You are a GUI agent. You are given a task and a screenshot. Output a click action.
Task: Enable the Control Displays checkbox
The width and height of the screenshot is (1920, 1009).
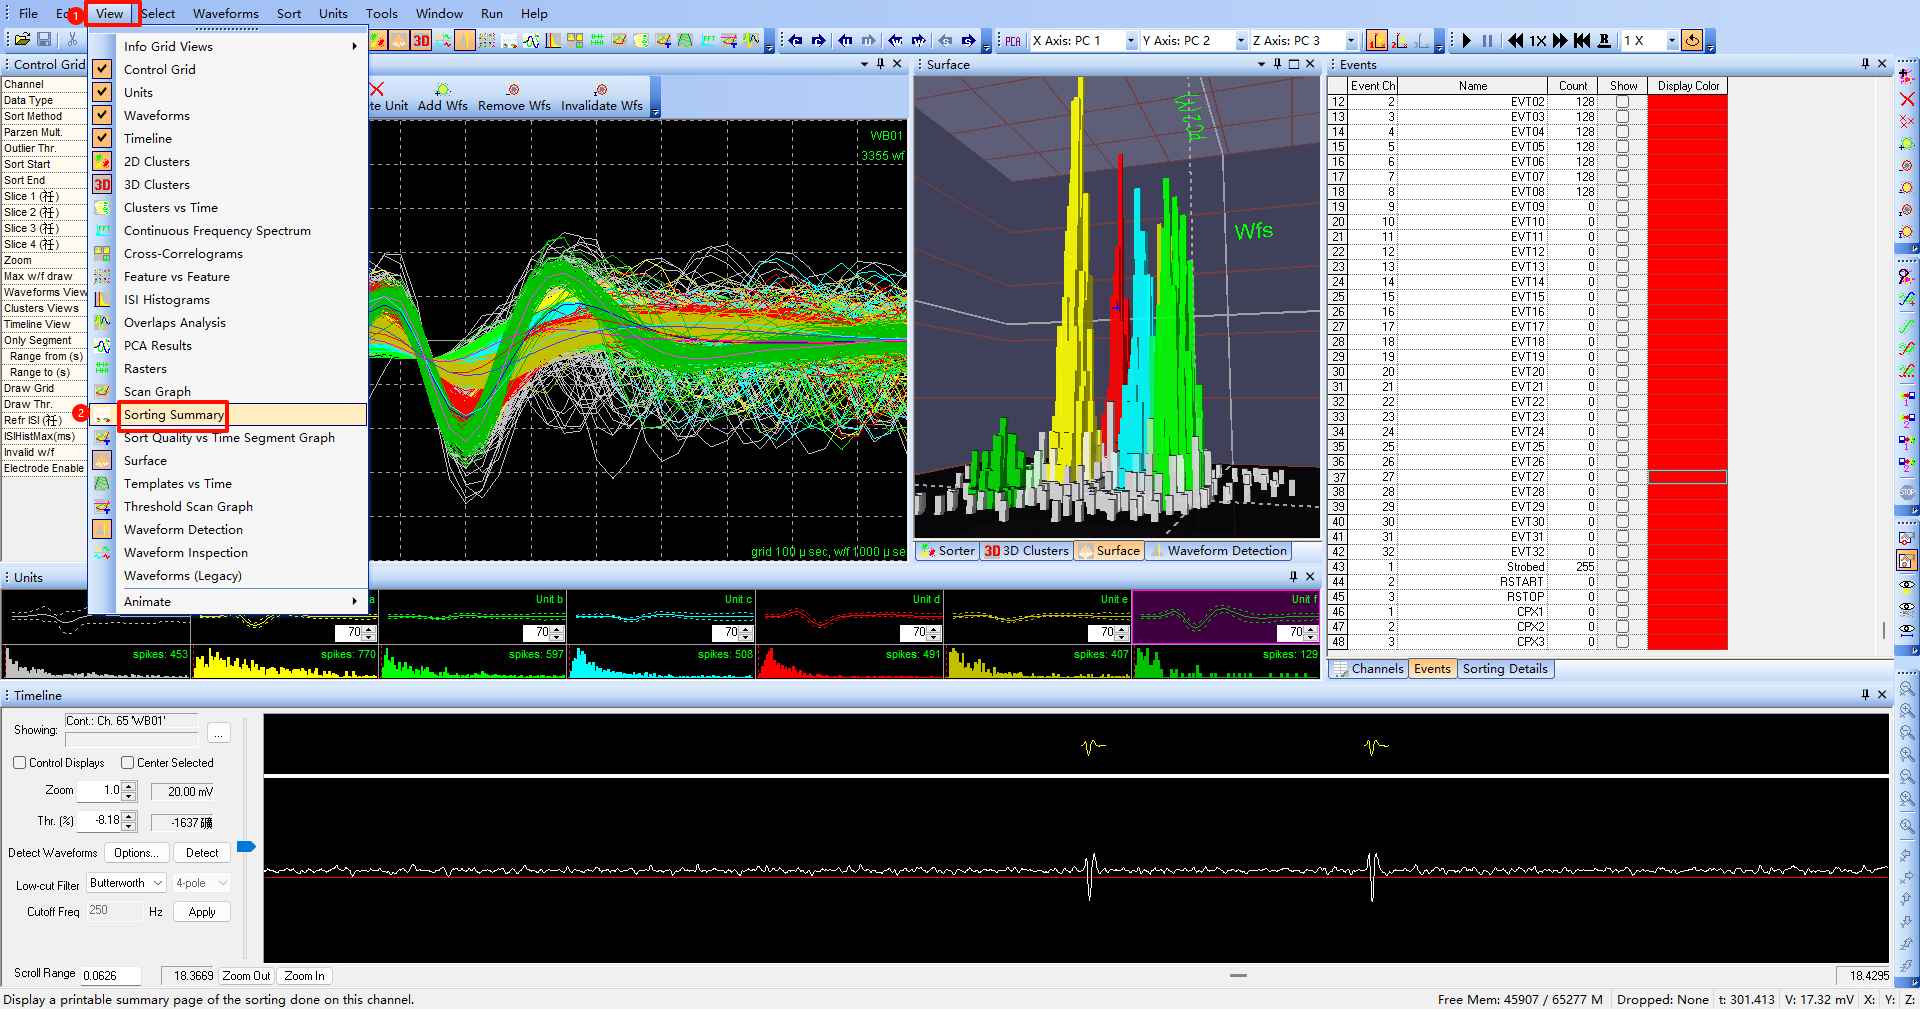tap(19, 763)
